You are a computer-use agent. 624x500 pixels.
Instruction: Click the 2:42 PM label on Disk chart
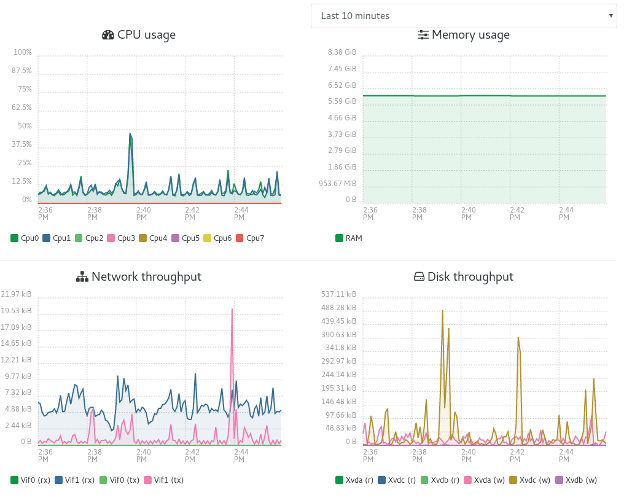(x=517, y=455)
